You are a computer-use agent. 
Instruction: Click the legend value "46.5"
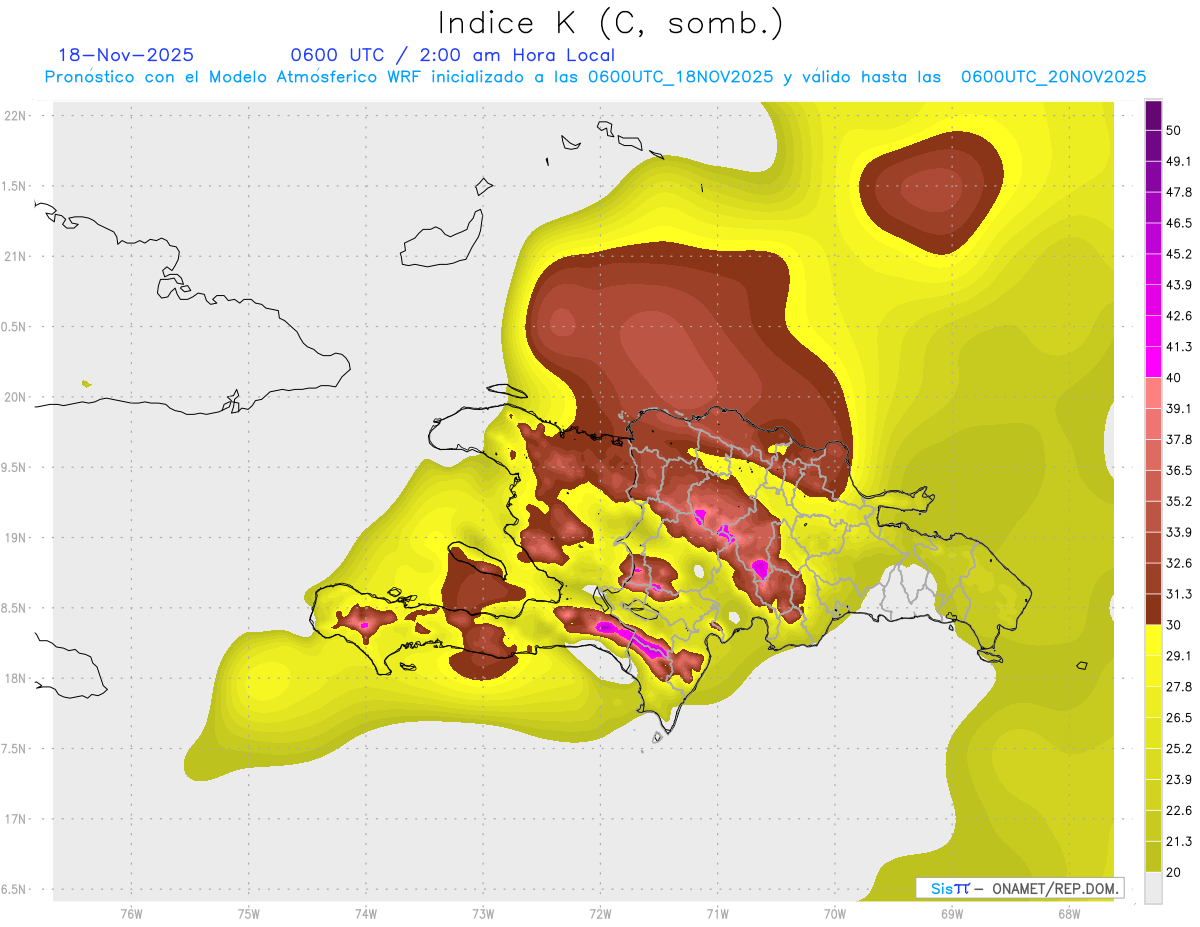[x=1180, y=223]
